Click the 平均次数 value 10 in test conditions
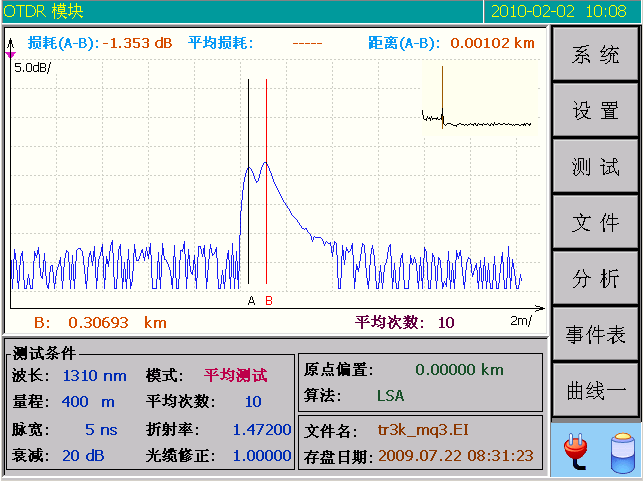This screenshot has height=481, width=643. (x=253, y=402)
